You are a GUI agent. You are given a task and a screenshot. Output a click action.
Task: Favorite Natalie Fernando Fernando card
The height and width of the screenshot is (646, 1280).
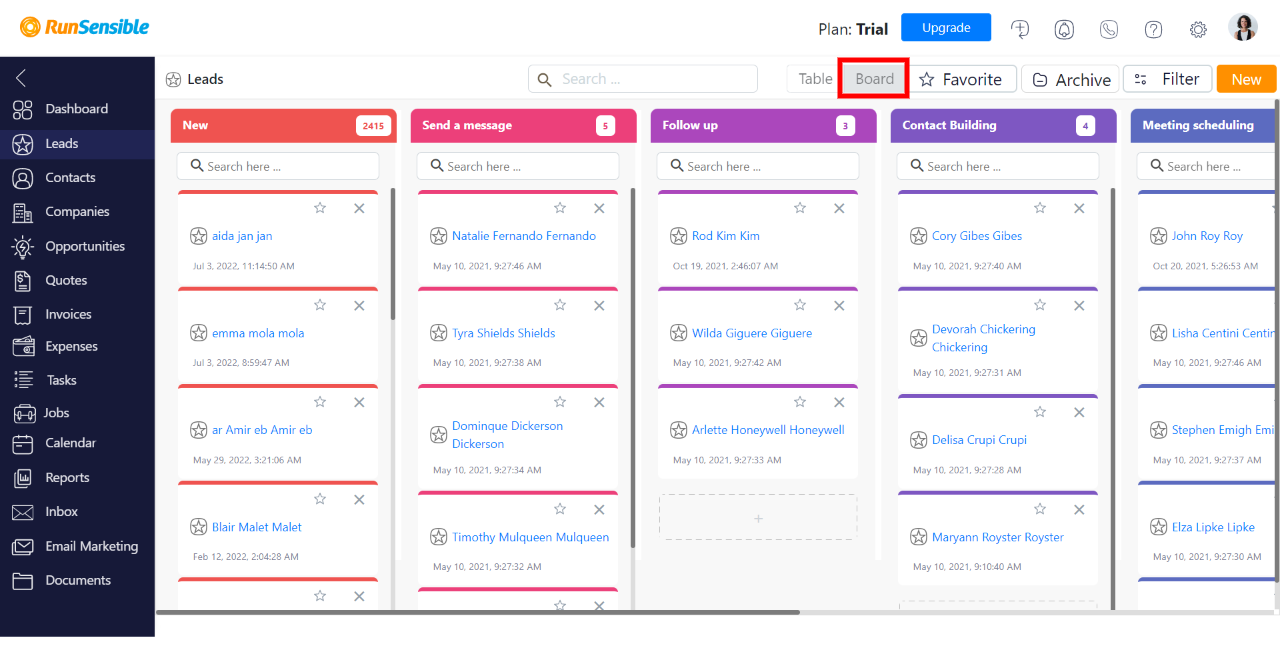pos(560,208)
